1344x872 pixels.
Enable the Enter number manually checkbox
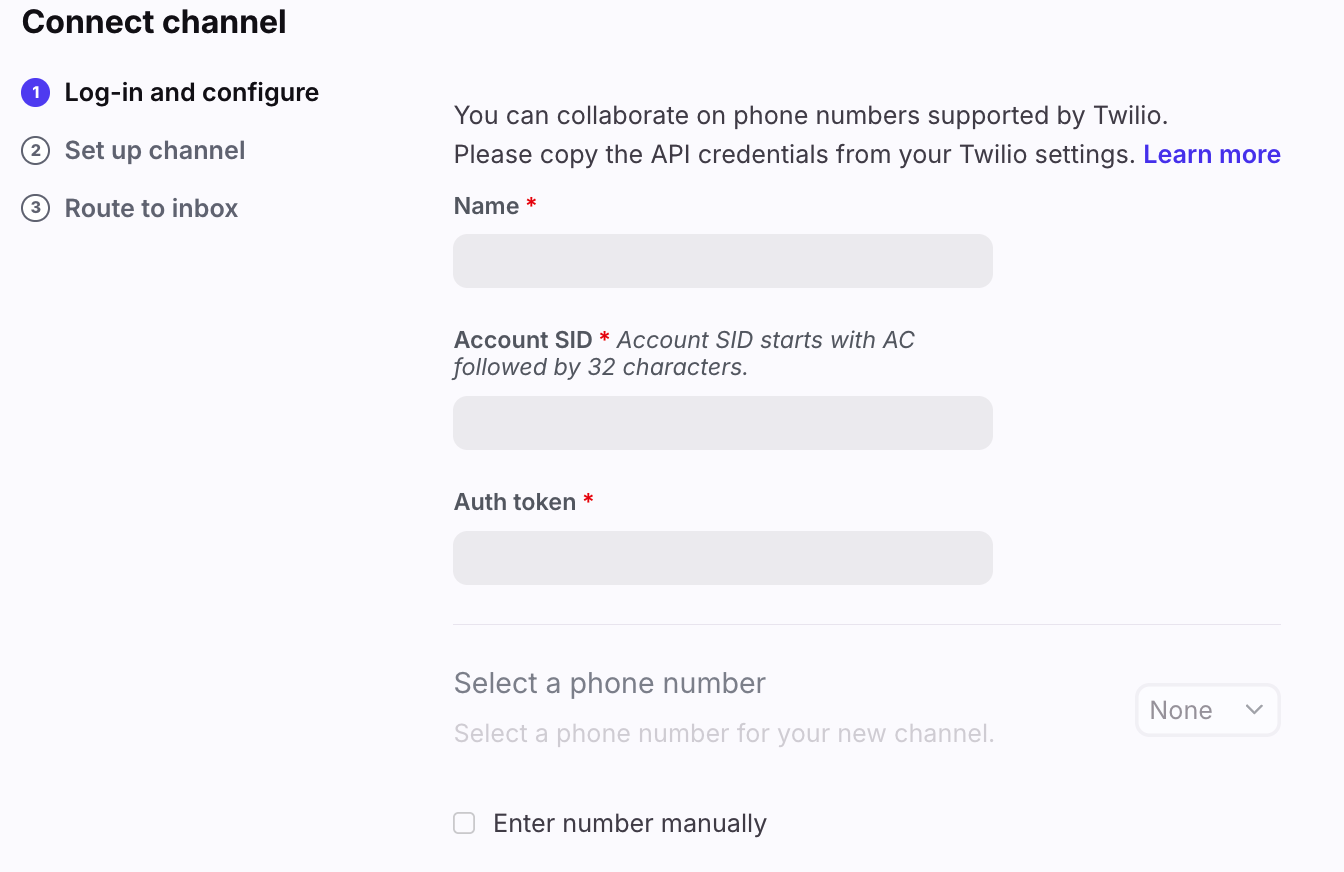(464, 823)
